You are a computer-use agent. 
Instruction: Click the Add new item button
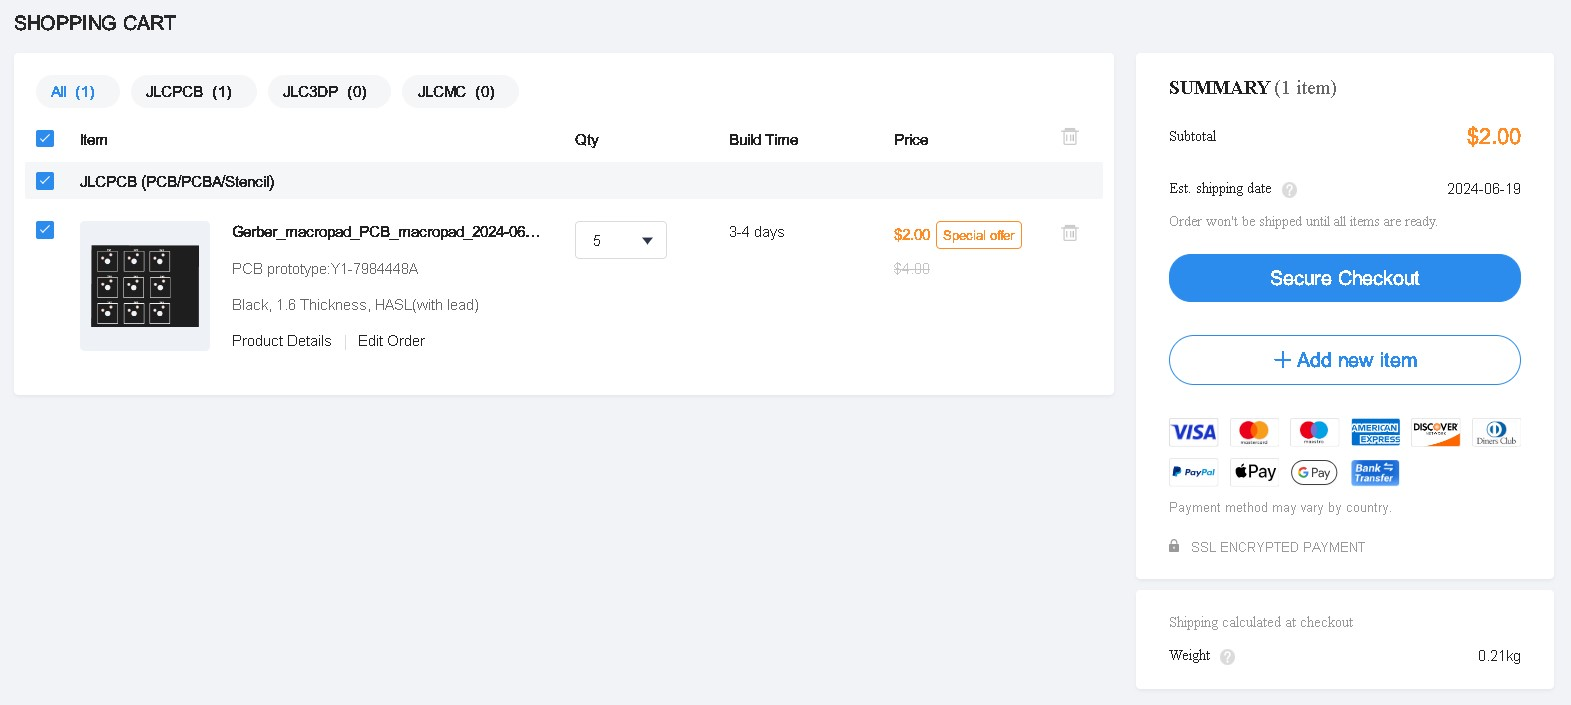click(x=1345, y=360)
